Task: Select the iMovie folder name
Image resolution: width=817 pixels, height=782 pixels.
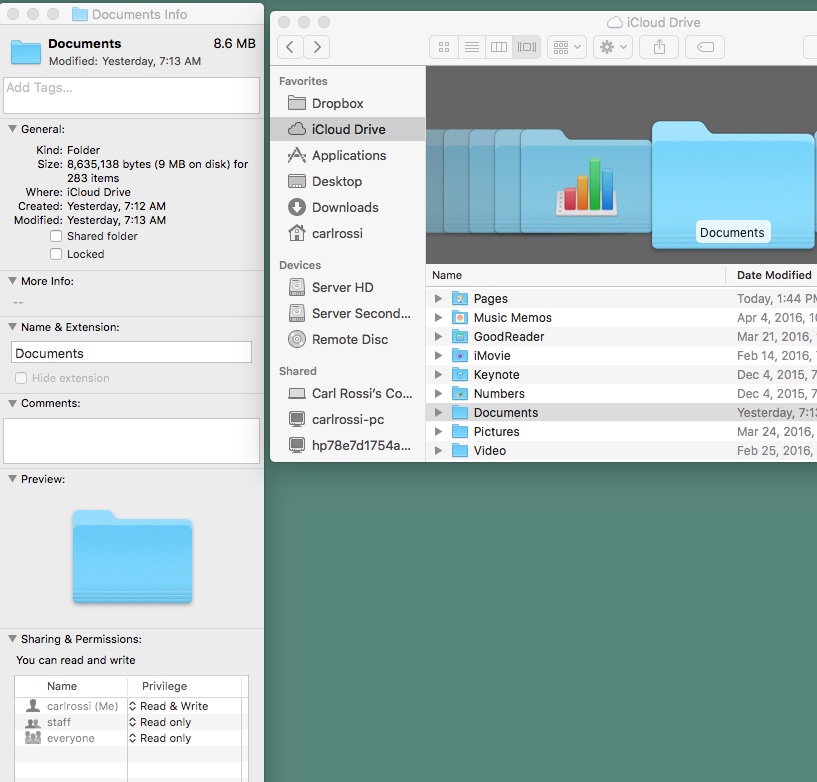Action: click(492, 355)
